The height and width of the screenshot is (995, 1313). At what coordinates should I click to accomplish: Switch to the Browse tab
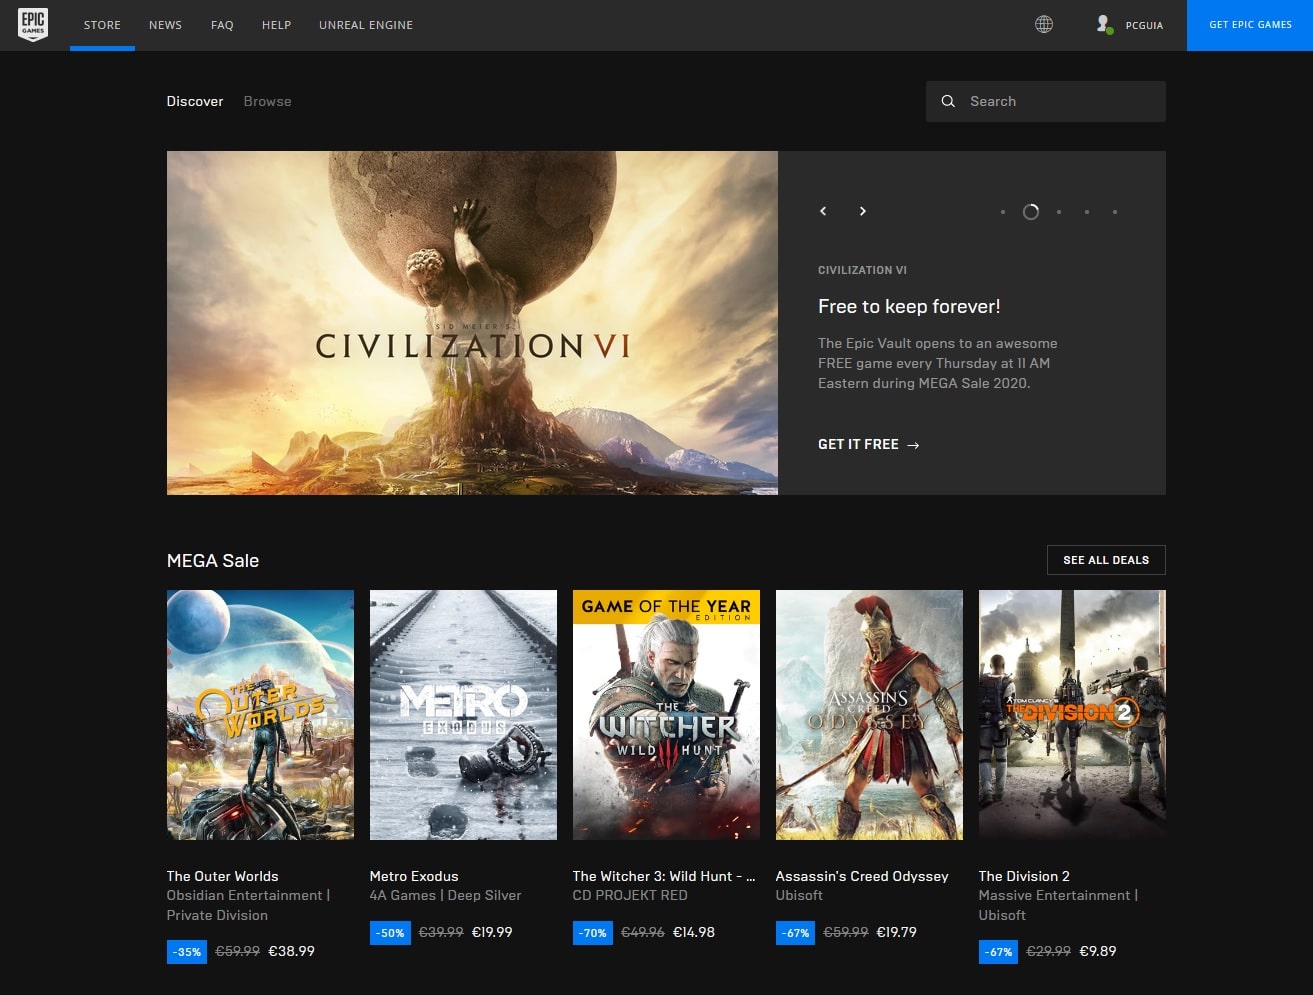tap(267, 101)
